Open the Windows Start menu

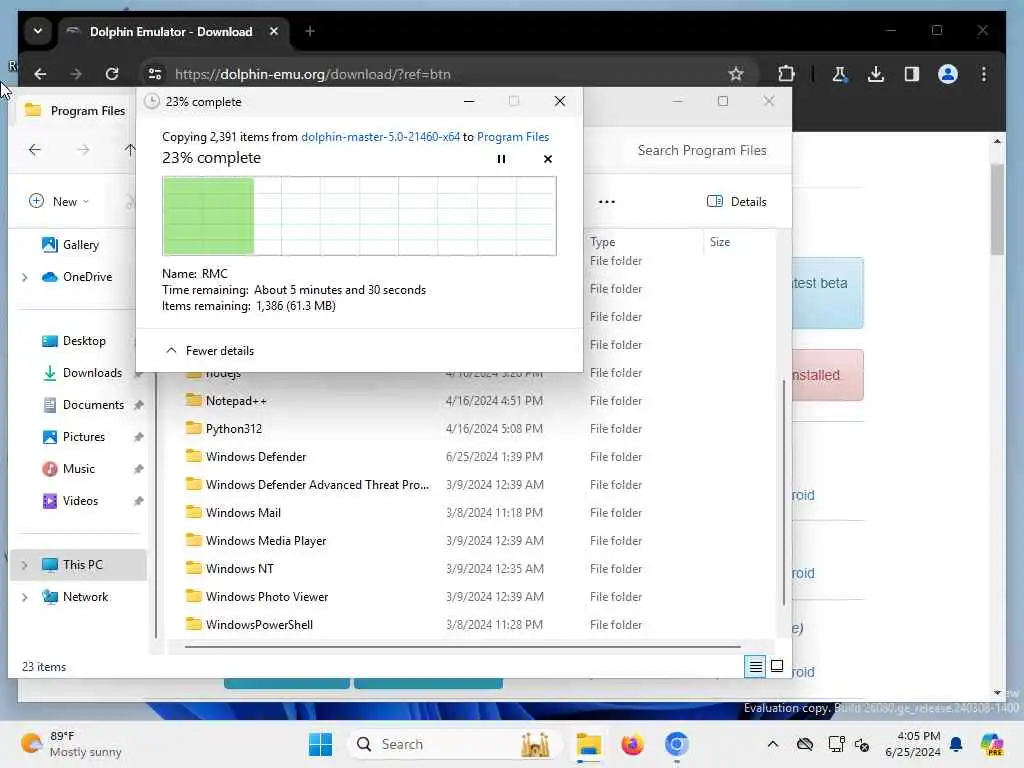coord(320,744)
